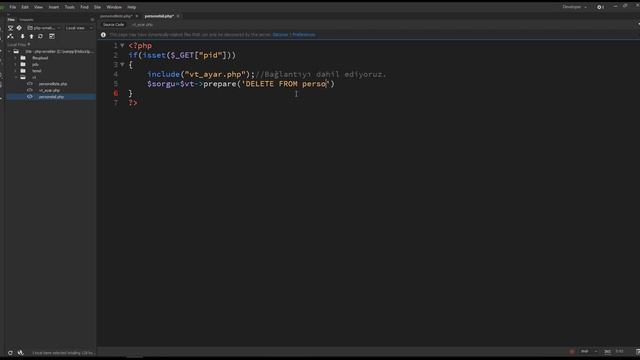The image size is (640, 360).
Task: Select the site root folder row
Action: (51, 51)
